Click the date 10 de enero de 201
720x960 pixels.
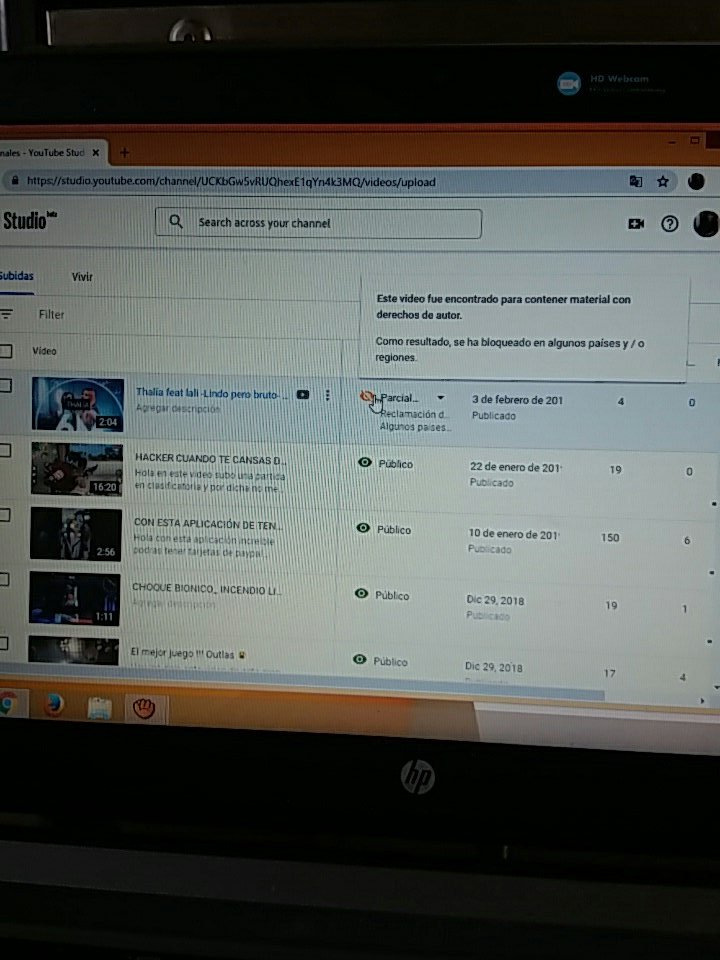click(514, 534)
